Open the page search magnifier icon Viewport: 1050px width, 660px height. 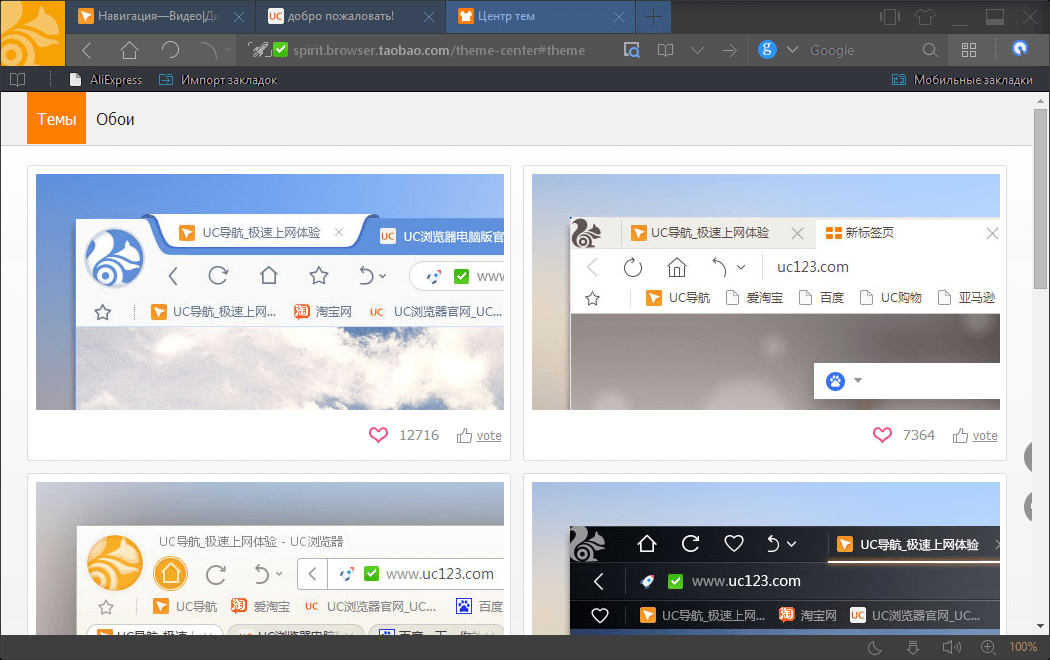tap(631, 50)
